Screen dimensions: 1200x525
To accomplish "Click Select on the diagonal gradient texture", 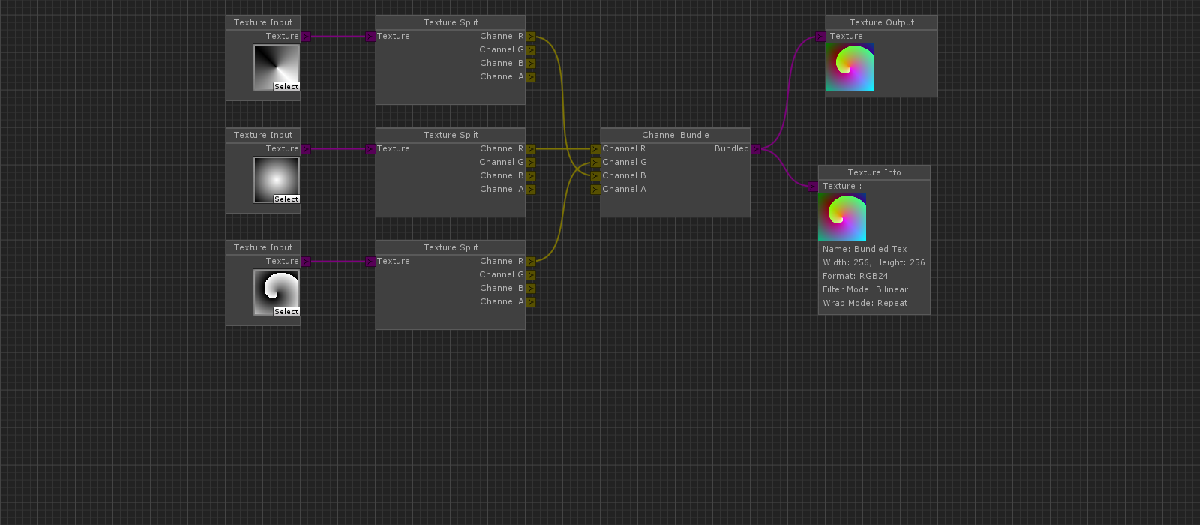I will tap(287, 87).
